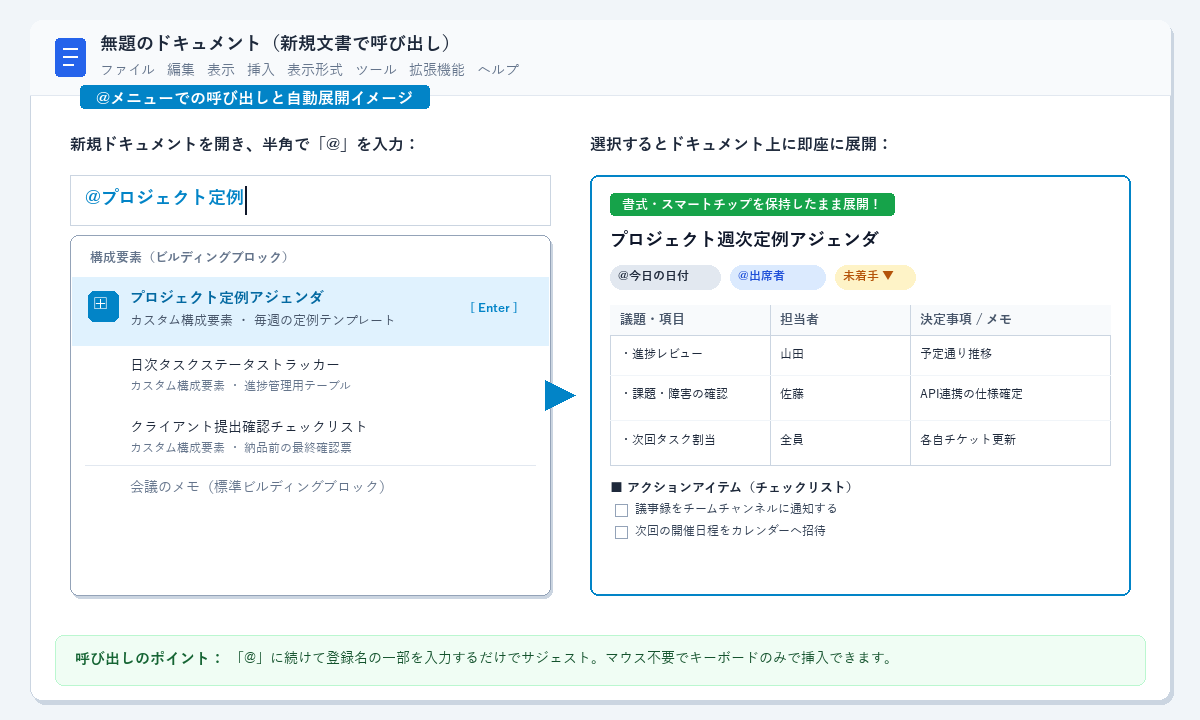This screenshot has height=720, width=1200.
Task: Click the 構成要素(ビルディングブロック) list header
Action: (x=190, y=257)
